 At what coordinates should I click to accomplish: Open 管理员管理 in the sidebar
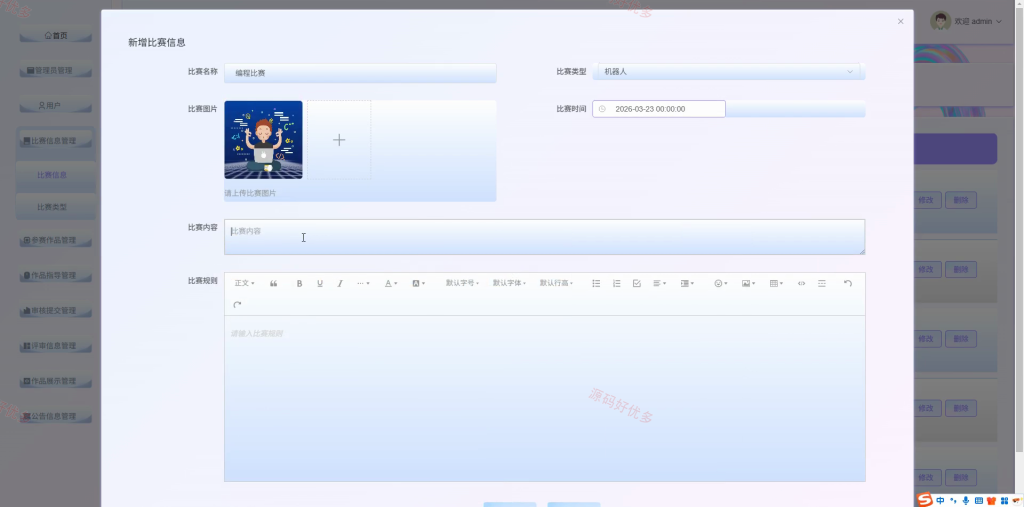pyautogui.click(x=56, y=71)
